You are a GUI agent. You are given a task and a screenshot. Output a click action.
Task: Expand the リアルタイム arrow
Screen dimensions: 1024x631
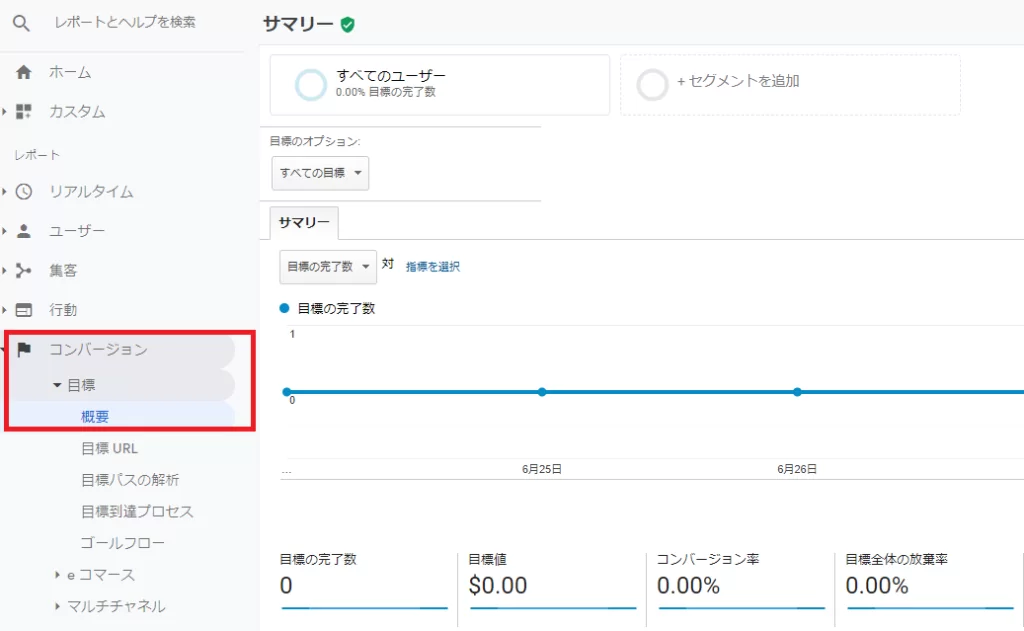click(x=4, y=191)
